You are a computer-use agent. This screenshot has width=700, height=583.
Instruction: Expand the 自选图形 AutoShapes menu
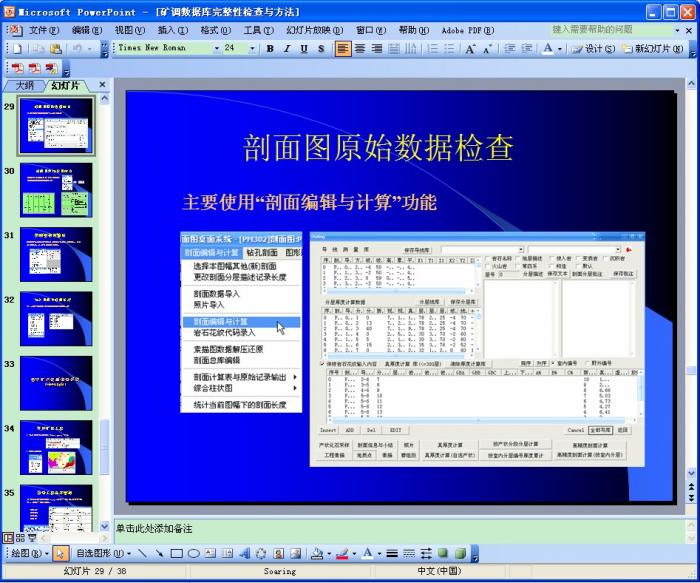(x=102, y=553)
